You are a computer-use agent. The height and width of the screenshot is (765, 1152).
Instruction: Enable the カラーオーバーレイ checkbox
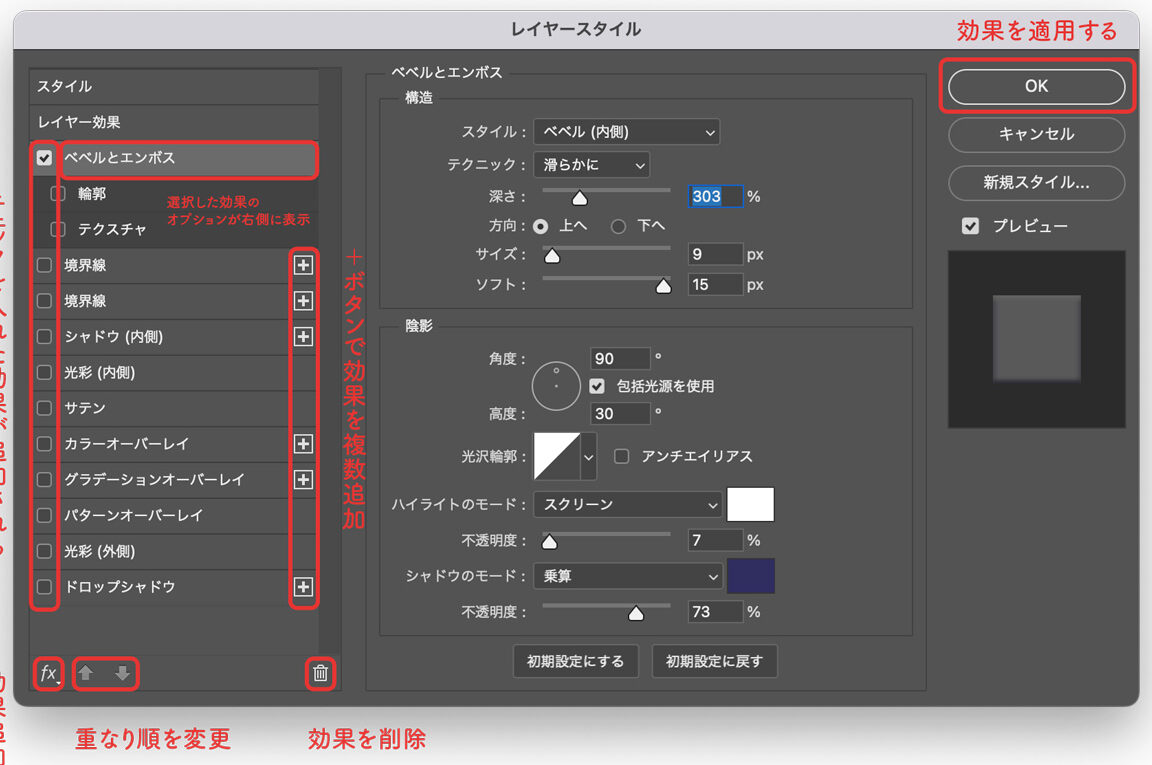[x=44, y=444]
